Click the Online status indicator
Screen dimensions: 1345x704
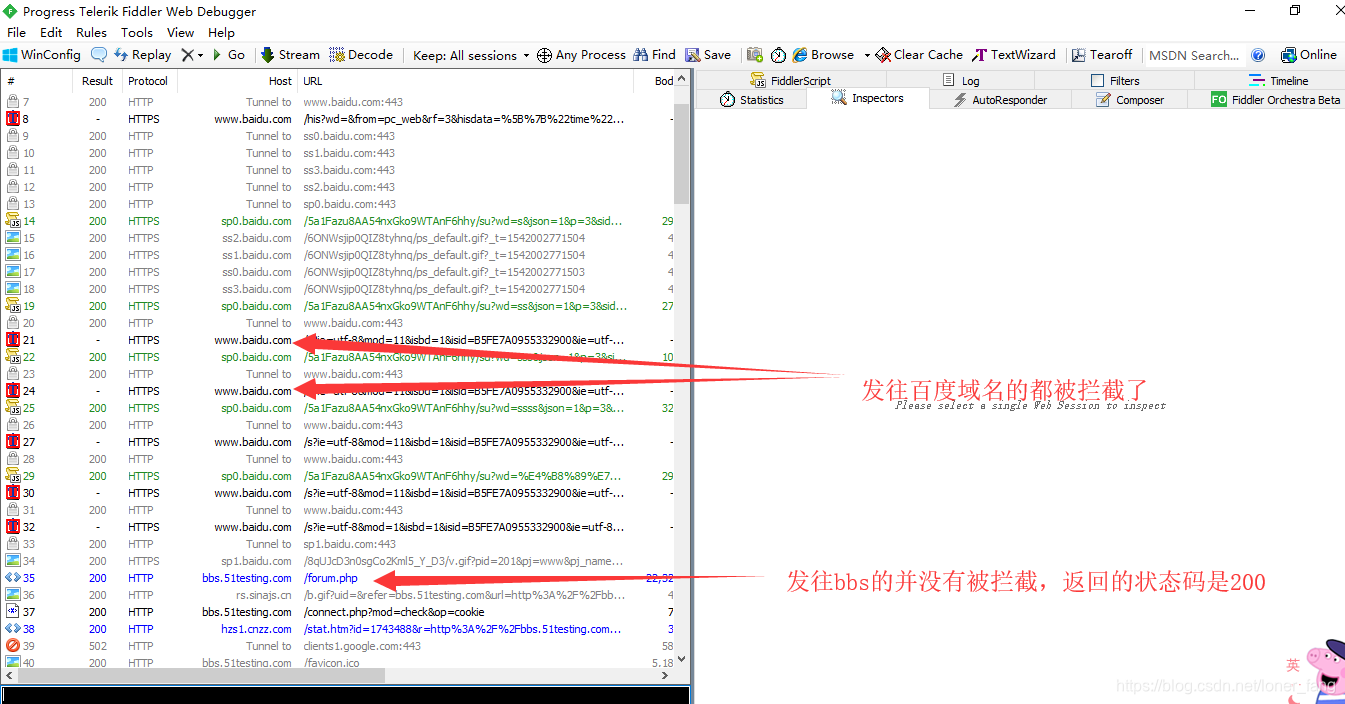pos(1308,55)
